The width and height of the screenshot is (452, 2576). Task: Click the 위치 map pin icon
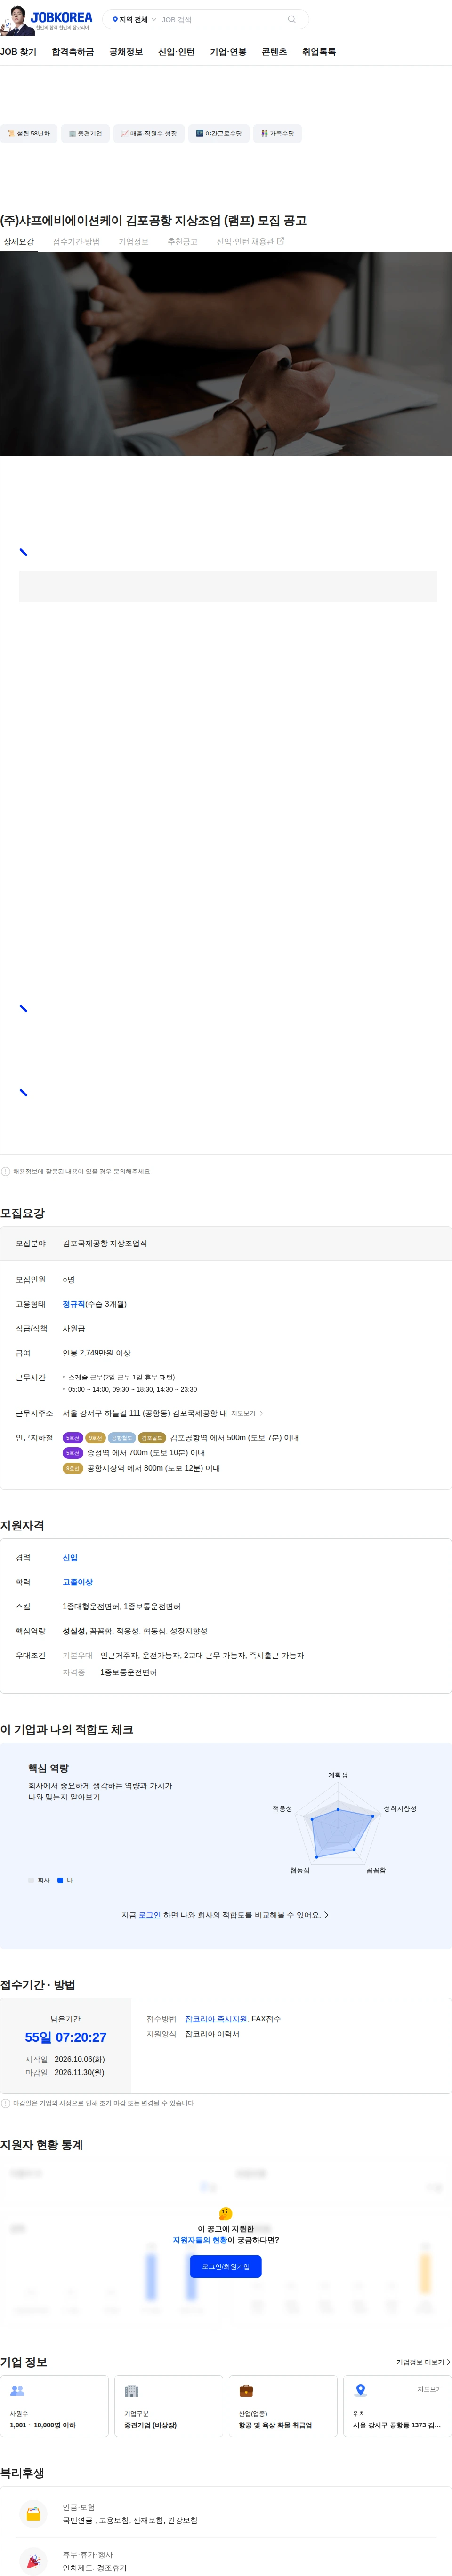(360, 2391)
